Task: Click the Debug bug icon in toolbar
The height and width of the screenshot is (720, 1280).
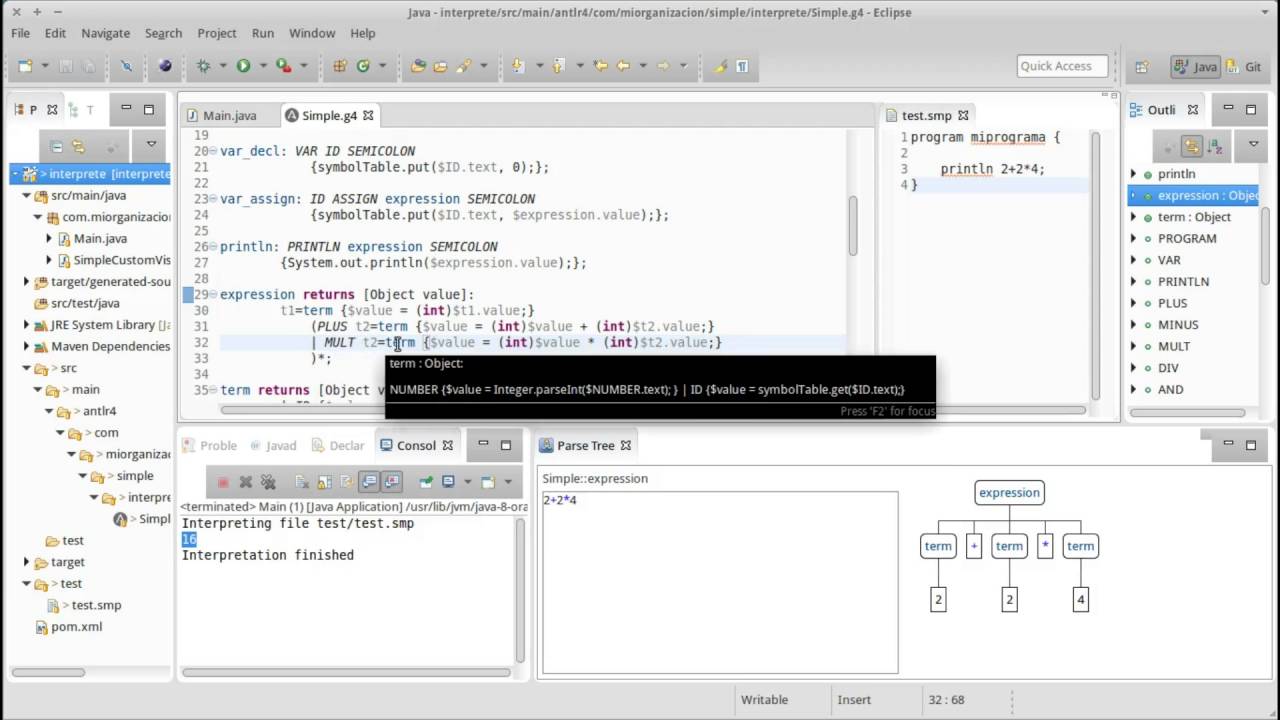Action: point(203,66)
